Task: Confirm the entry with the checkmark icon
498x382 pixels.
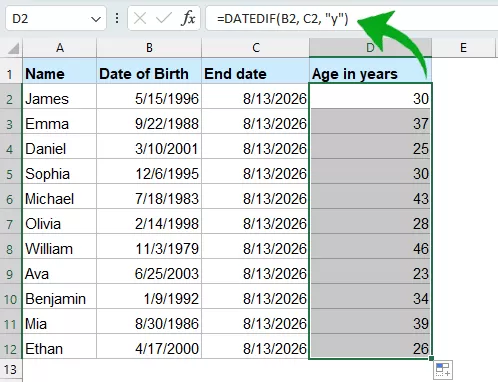Action: click(x=164, y=18)
